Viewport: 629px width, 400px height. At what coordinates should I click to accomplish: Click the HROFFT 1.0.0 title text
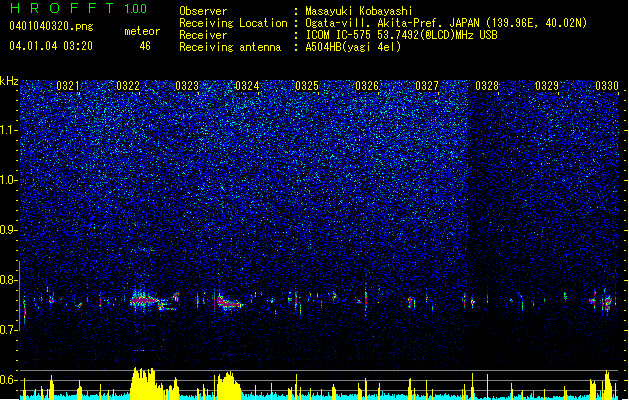tap(79, 8)
